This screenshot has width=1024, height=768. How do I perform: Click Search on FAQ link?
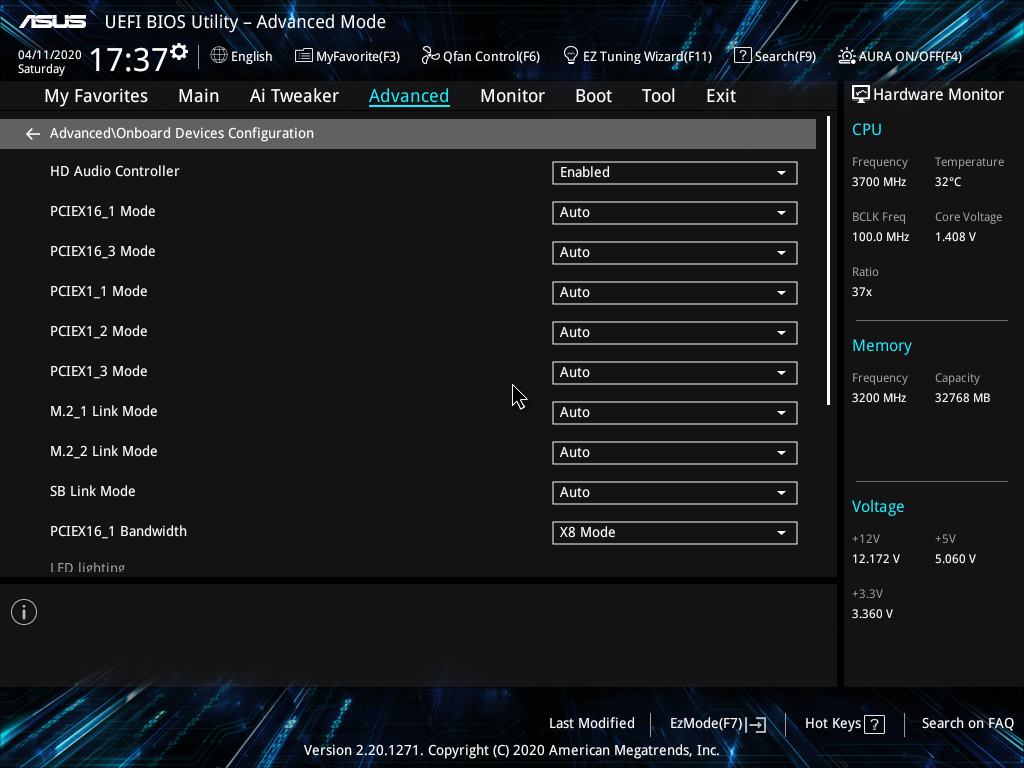click(967, 723)
